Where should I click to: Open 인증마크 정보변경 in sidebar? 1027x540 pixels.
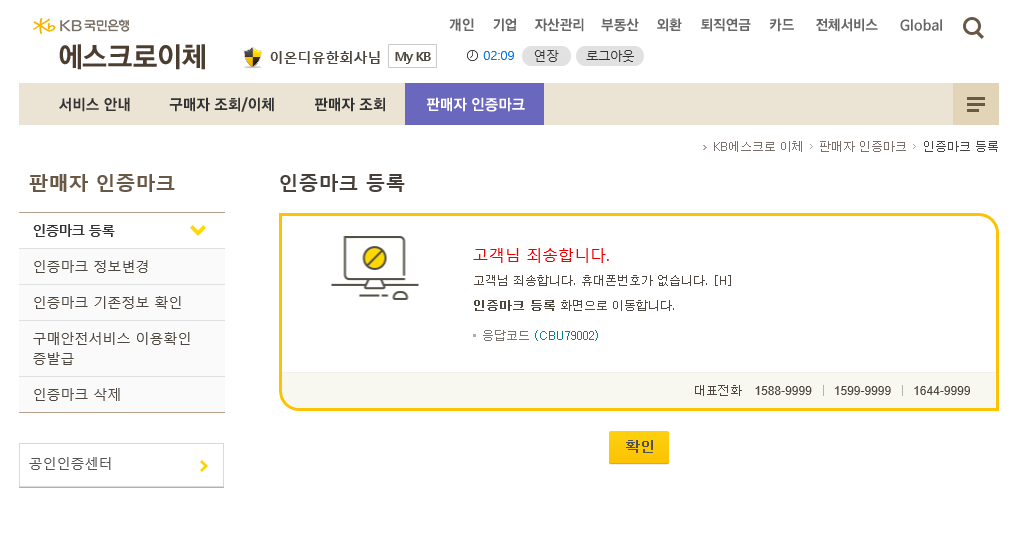tap(122, 267)
